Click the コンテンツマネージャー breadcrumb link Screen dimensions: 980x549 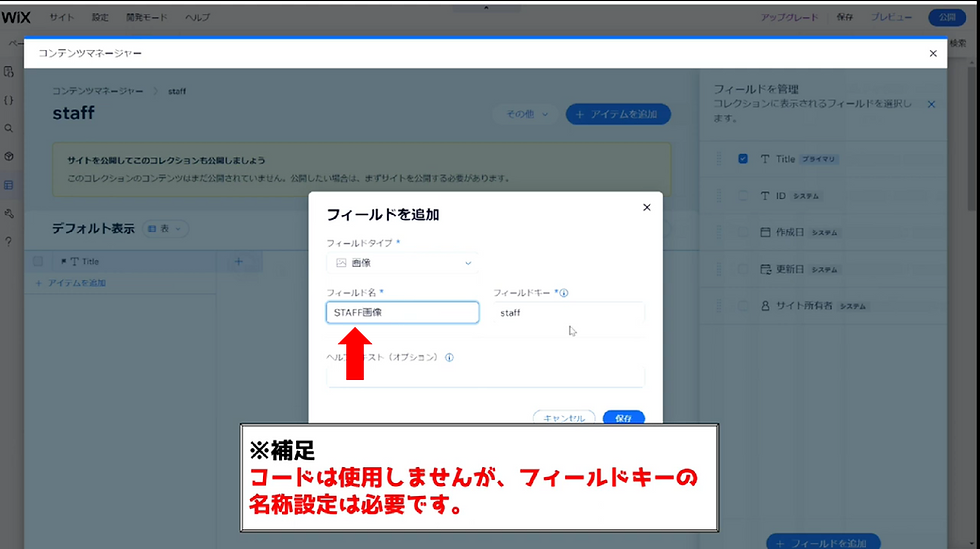pos(98,91)
